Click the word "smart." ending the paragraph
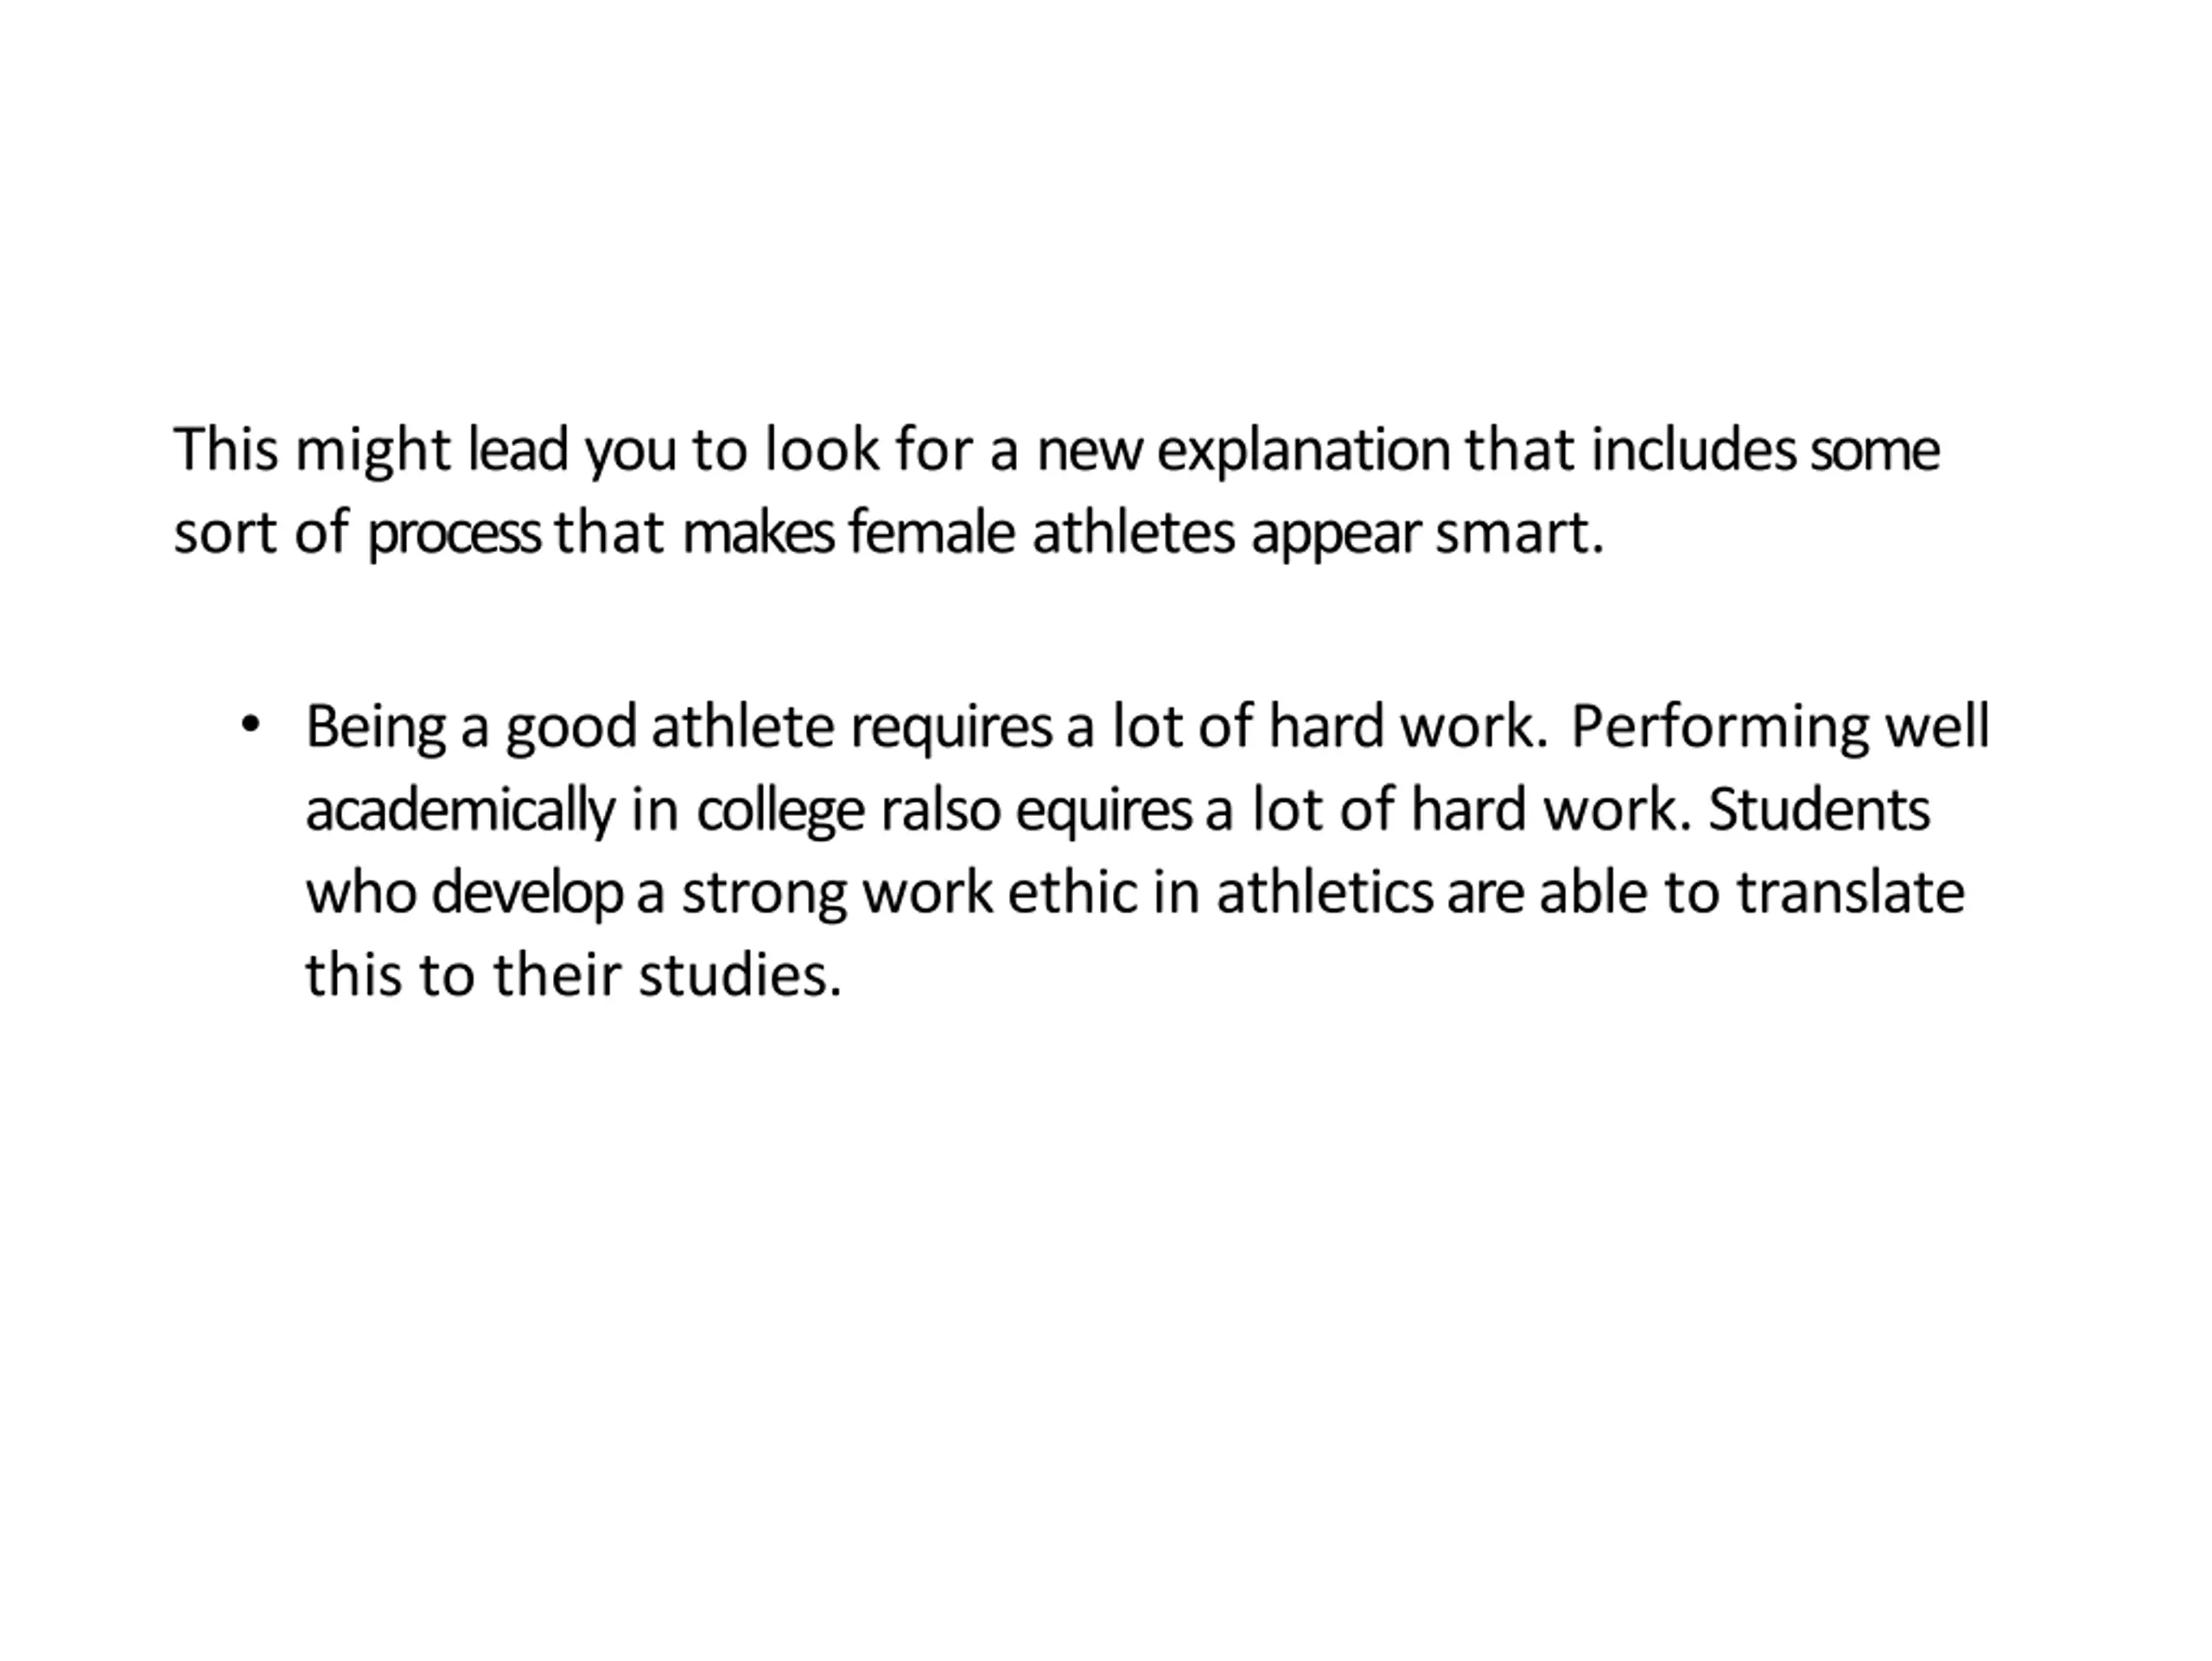Image resolution: width=2212 pixels, height=1661 pixels. coord(1520,533)
